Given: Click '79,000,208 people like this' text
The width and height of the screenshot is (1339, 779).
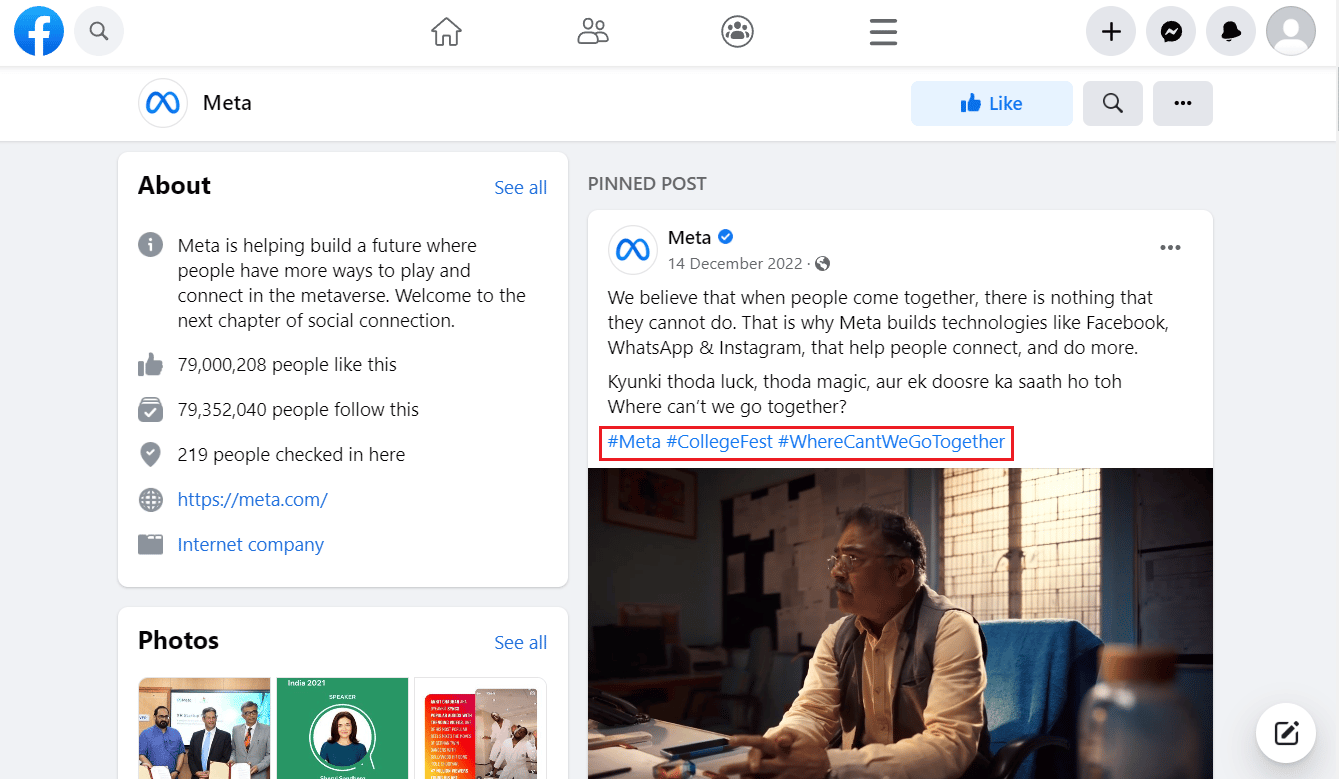Looking at the screenshot, I should tap(287, 365).
